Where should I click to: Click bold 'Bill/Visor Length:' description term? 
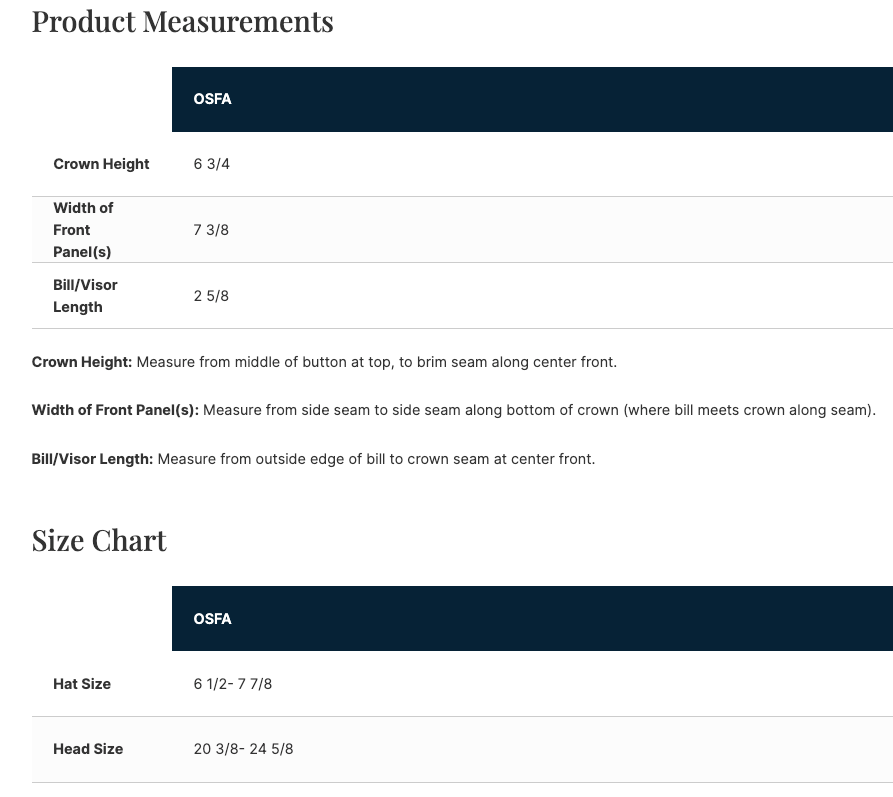pyautogui.click(x=92, y=459)
